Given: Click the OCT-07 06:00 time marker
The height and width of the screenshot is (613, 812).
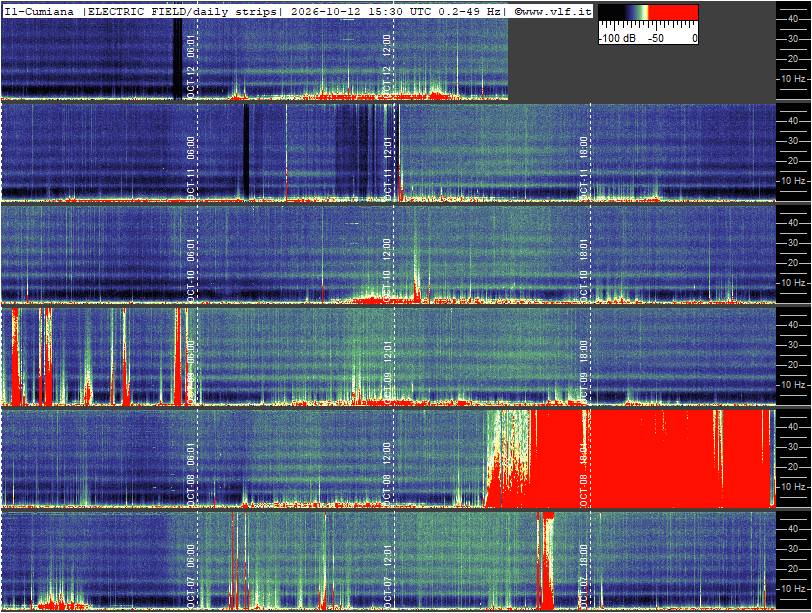Looking at the screenshot, I should [191, 576].
